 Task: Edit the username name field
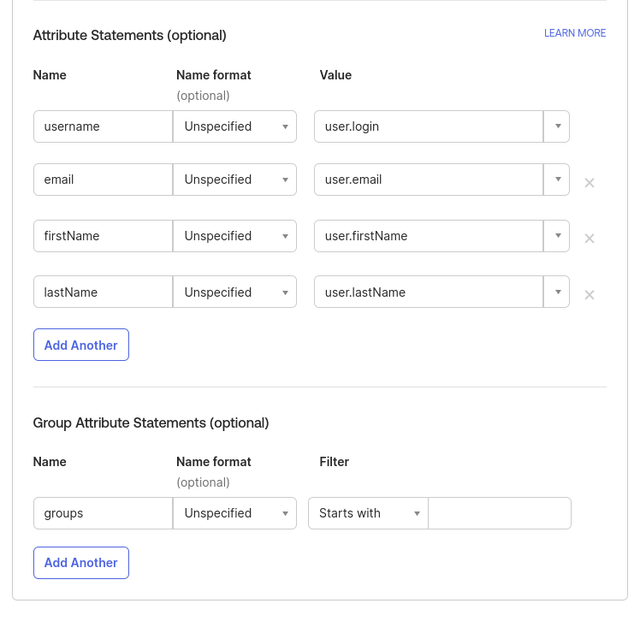[x=103, y=127]
